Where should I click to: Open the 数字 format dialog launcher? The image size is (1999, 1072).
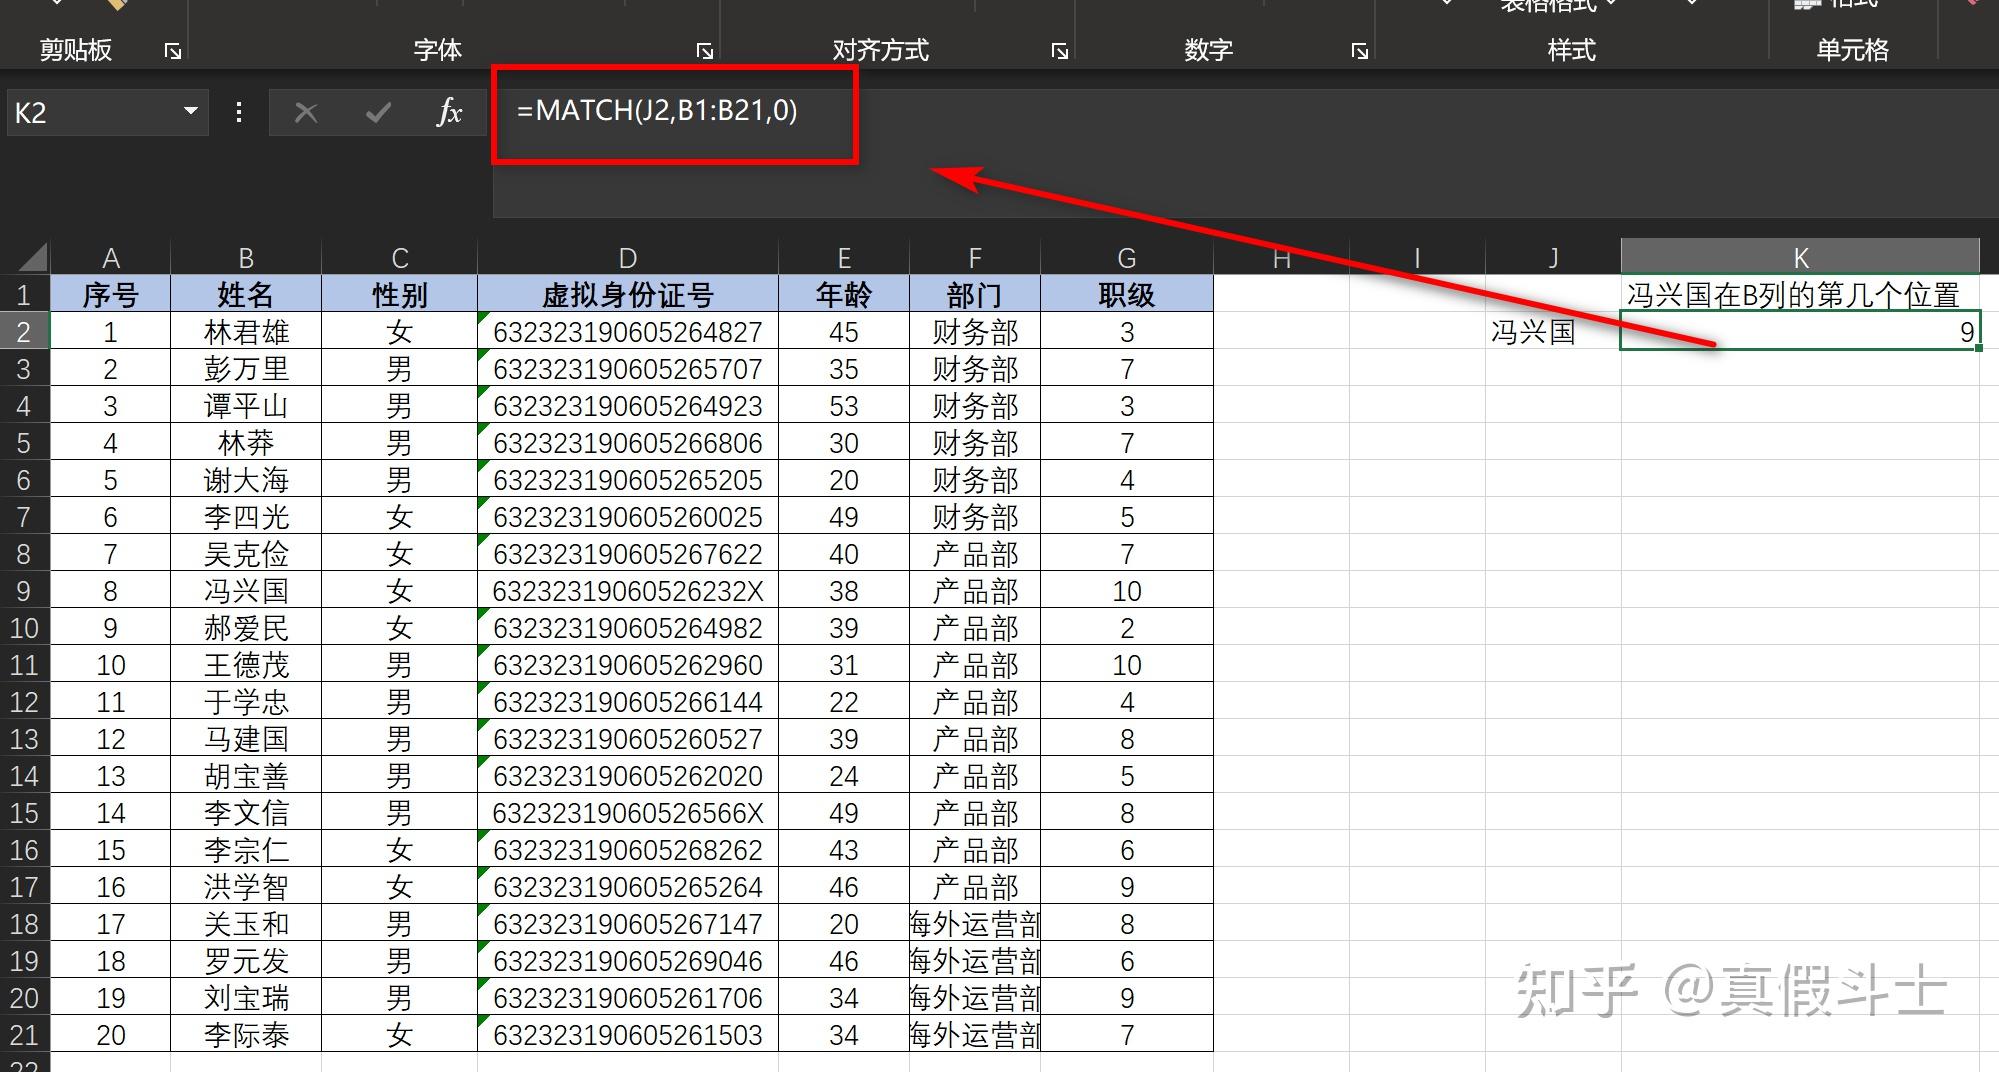point(1360,51)
